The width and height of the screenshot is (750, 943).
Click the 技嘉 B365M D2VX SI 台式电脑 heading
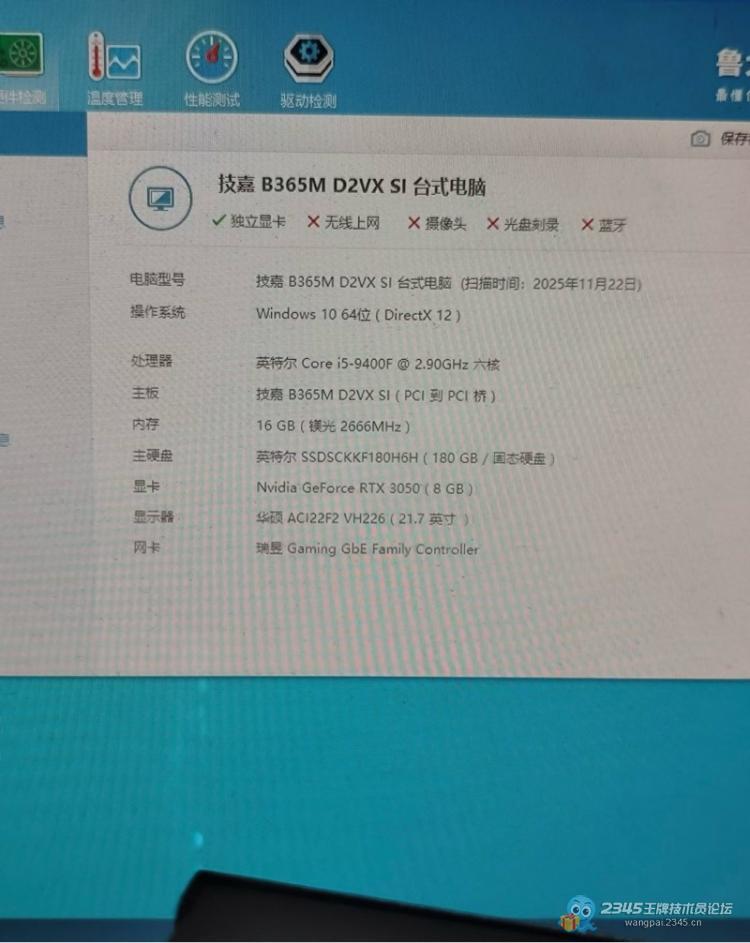[x=352, y=185]
